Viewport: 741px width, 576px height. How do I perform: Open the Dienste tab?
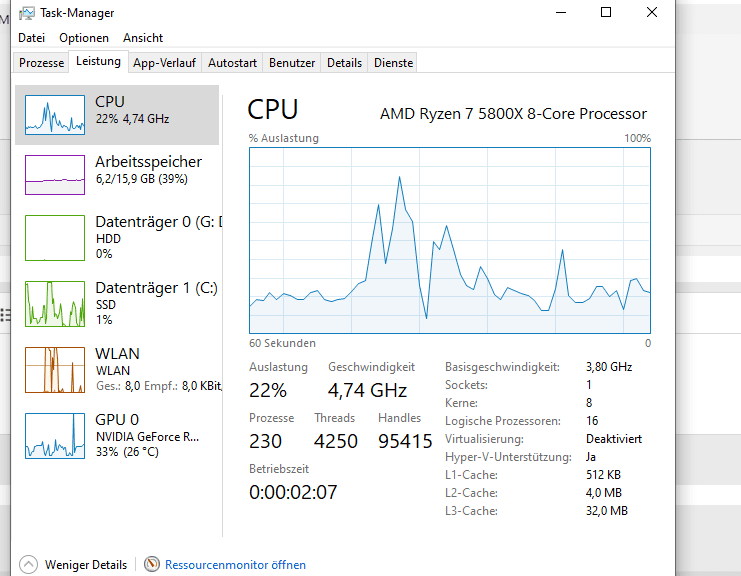point(393,63)
